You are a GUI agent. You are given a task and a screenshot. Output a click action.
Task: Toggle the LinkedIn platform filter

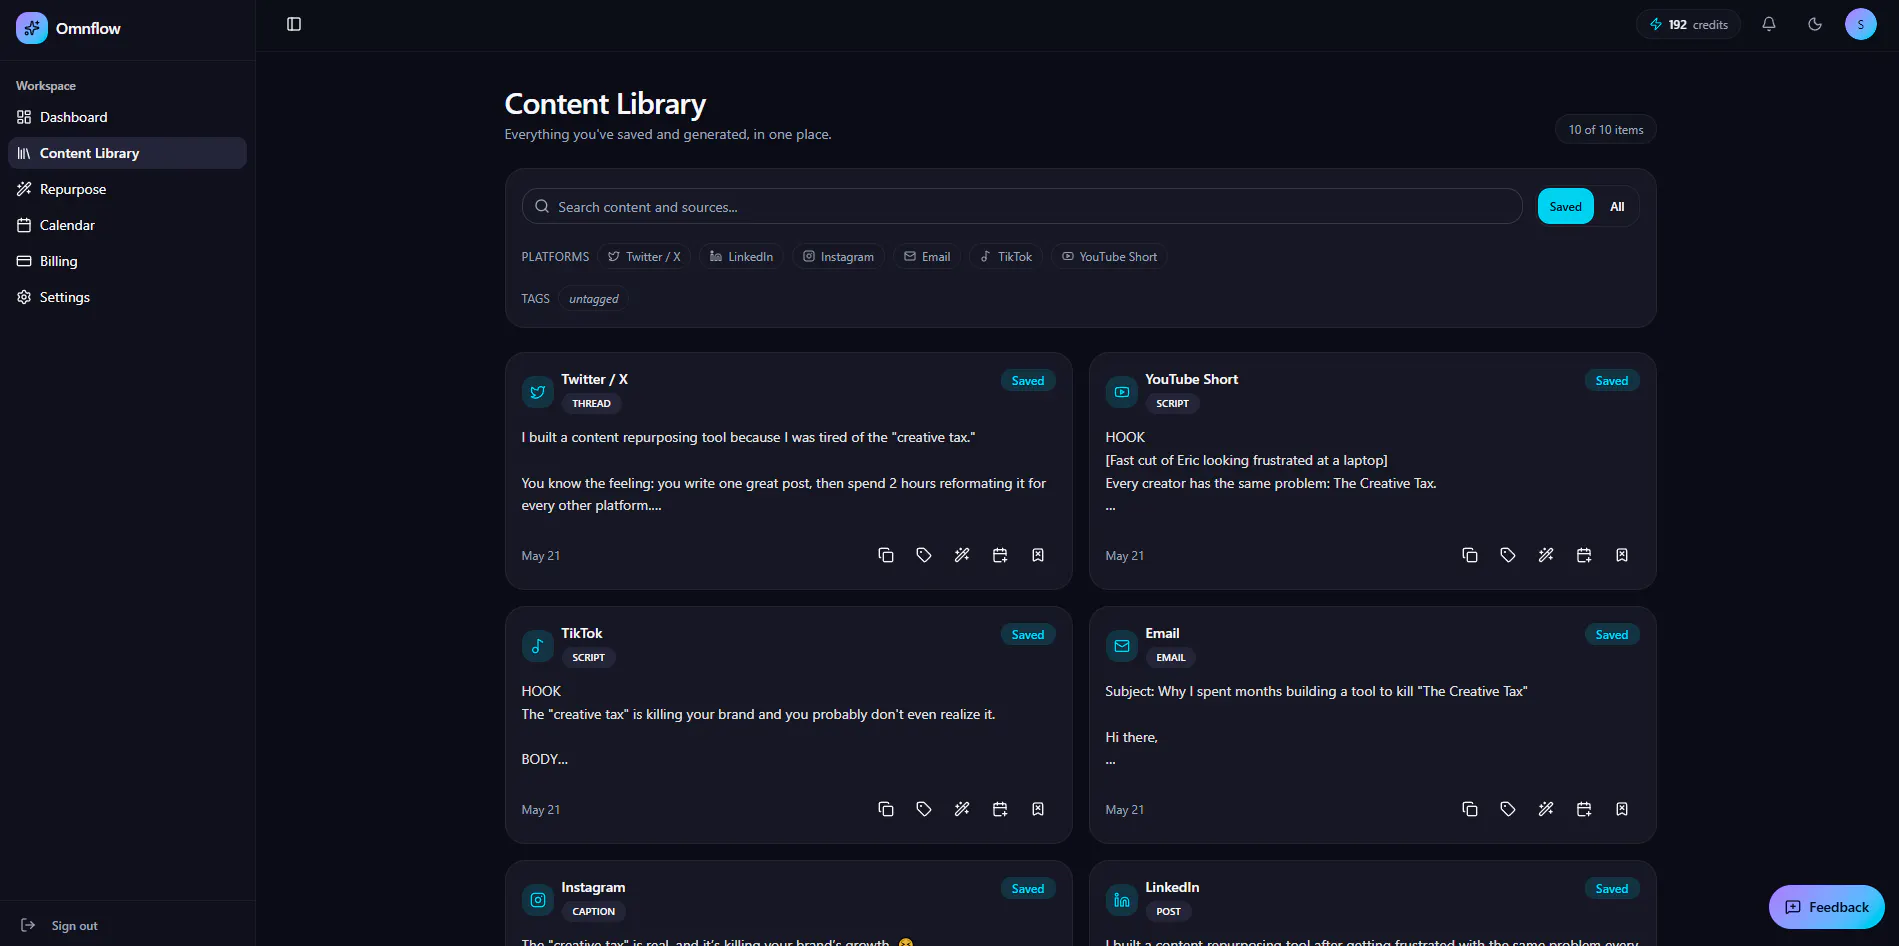[x=741, y=257]
